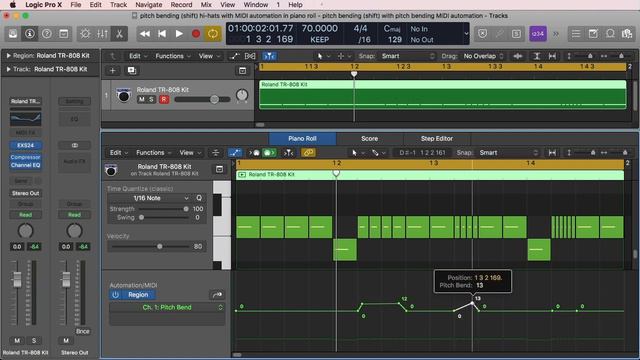Click the Stereo Out output slot
Screen dimensions: 640x360
tap(25, 193)
